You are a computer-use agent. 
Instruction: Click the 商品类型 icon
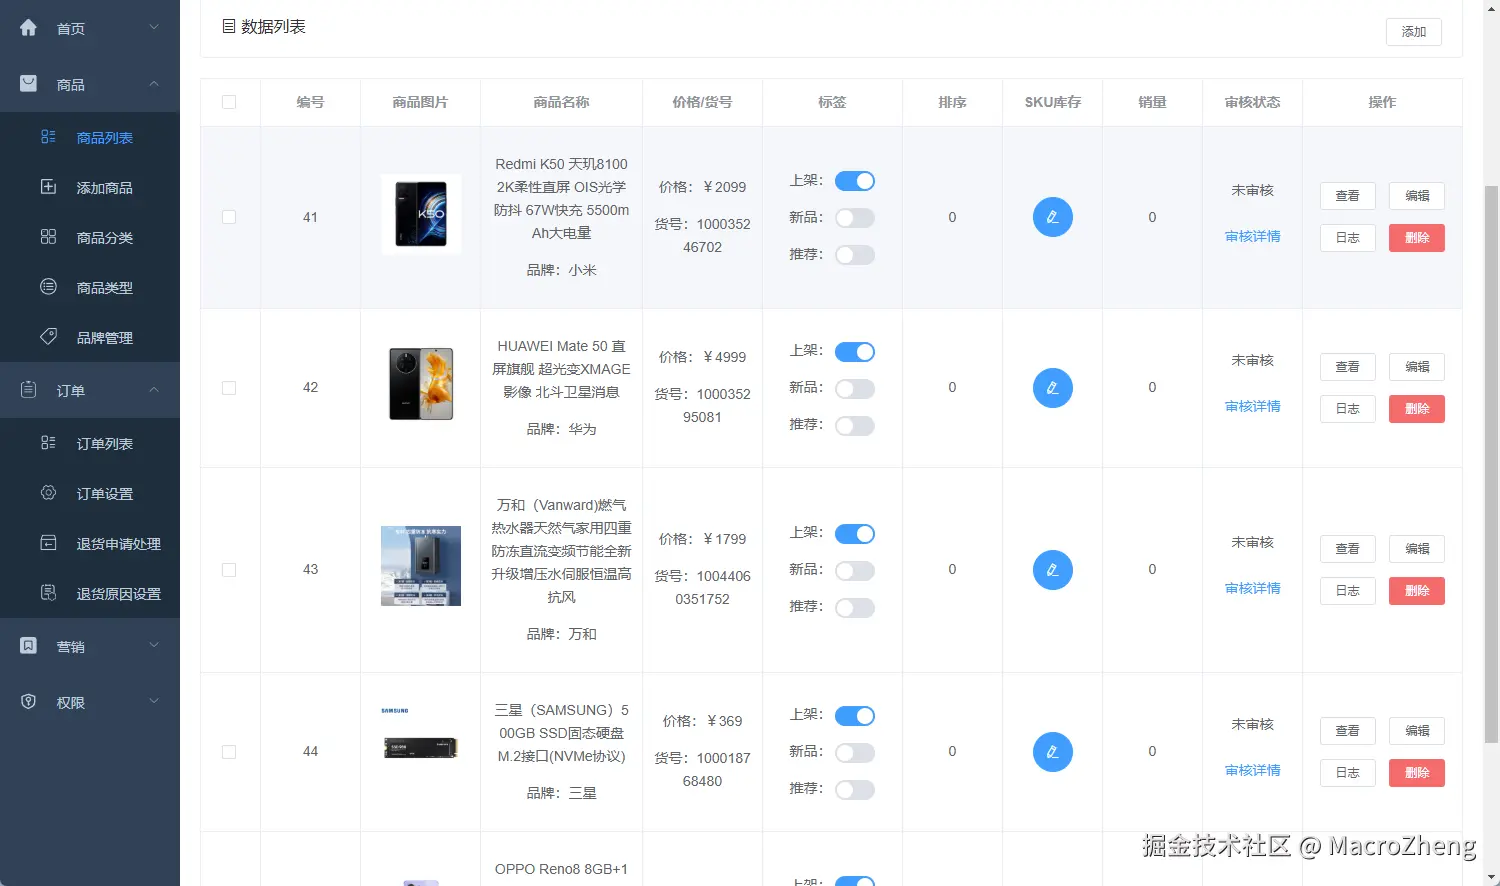click(x=48, y=287)
